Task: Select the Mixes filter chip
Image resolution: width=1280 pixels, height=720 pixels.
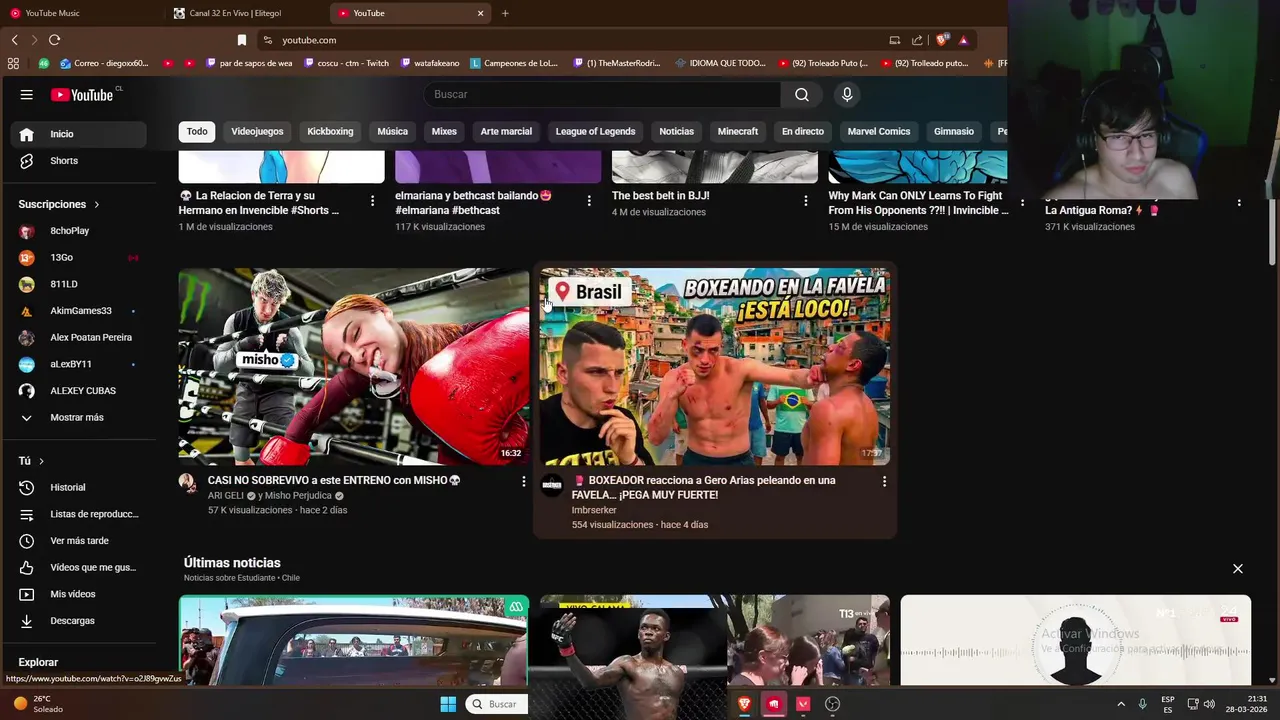Action: [x=444, y=131]
